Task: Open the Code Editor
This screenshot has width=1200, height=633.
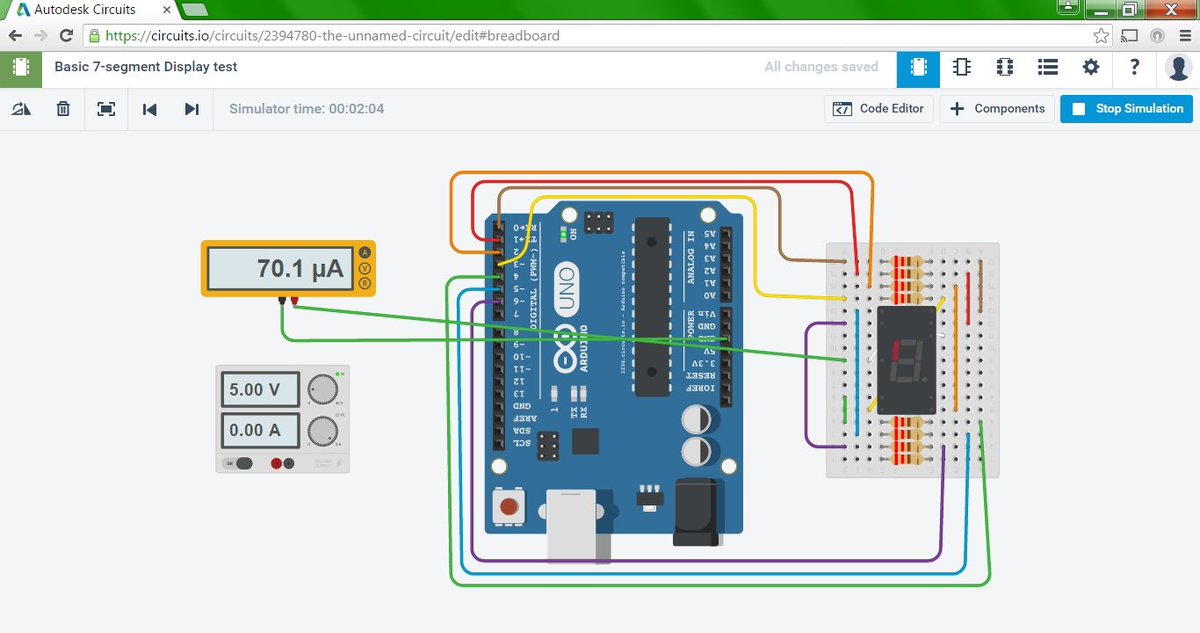Action: click(880, 109)
